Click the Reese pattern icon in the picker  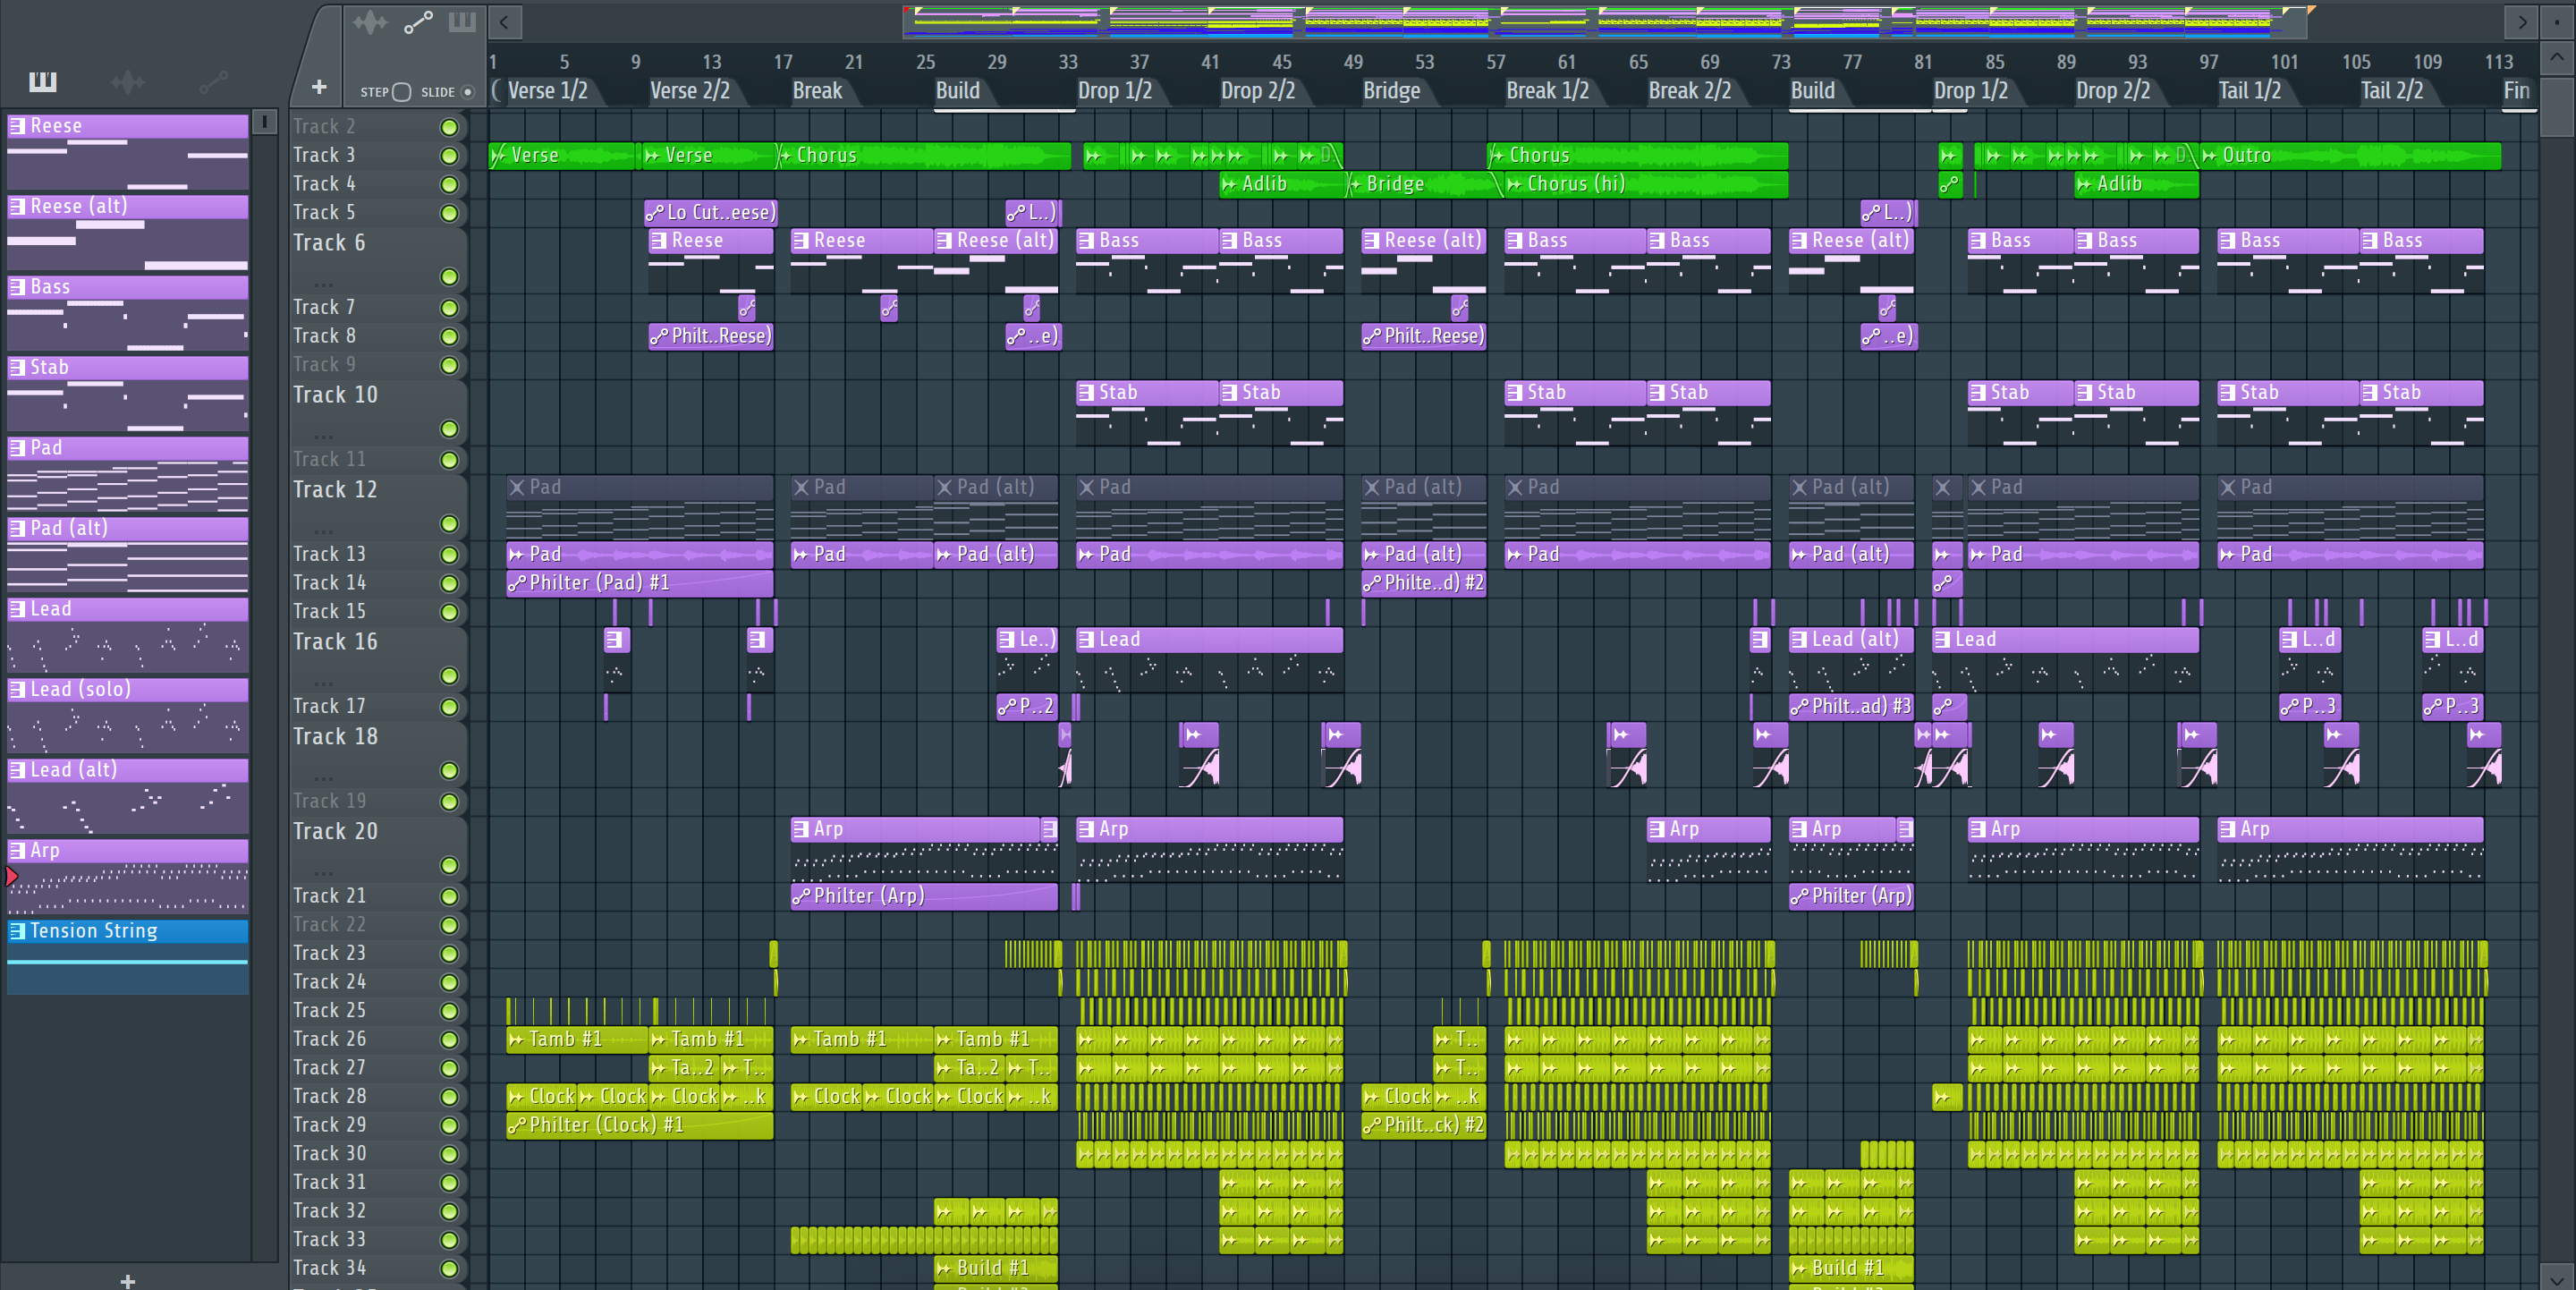tap(17, 126)
